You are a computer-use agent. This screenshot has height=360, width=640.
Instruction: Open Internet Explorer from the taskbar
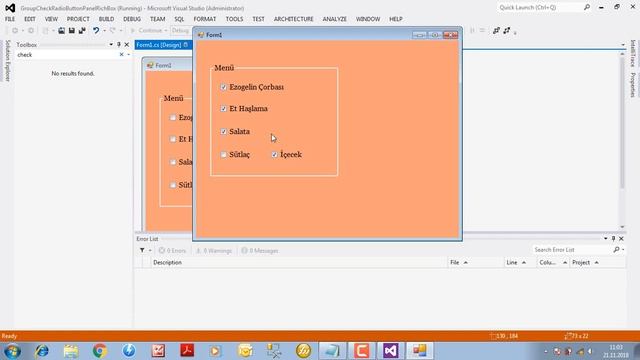pos(42,351)
